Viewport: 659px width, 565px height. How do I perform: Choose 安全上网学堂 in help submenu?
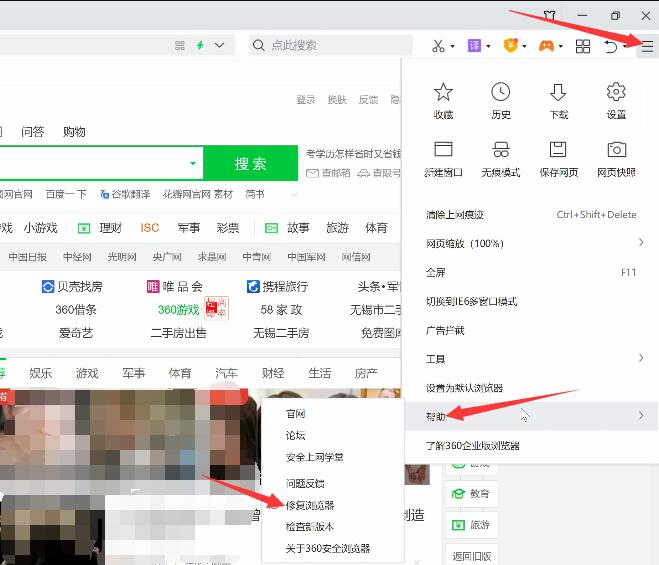tap(315, 457)
